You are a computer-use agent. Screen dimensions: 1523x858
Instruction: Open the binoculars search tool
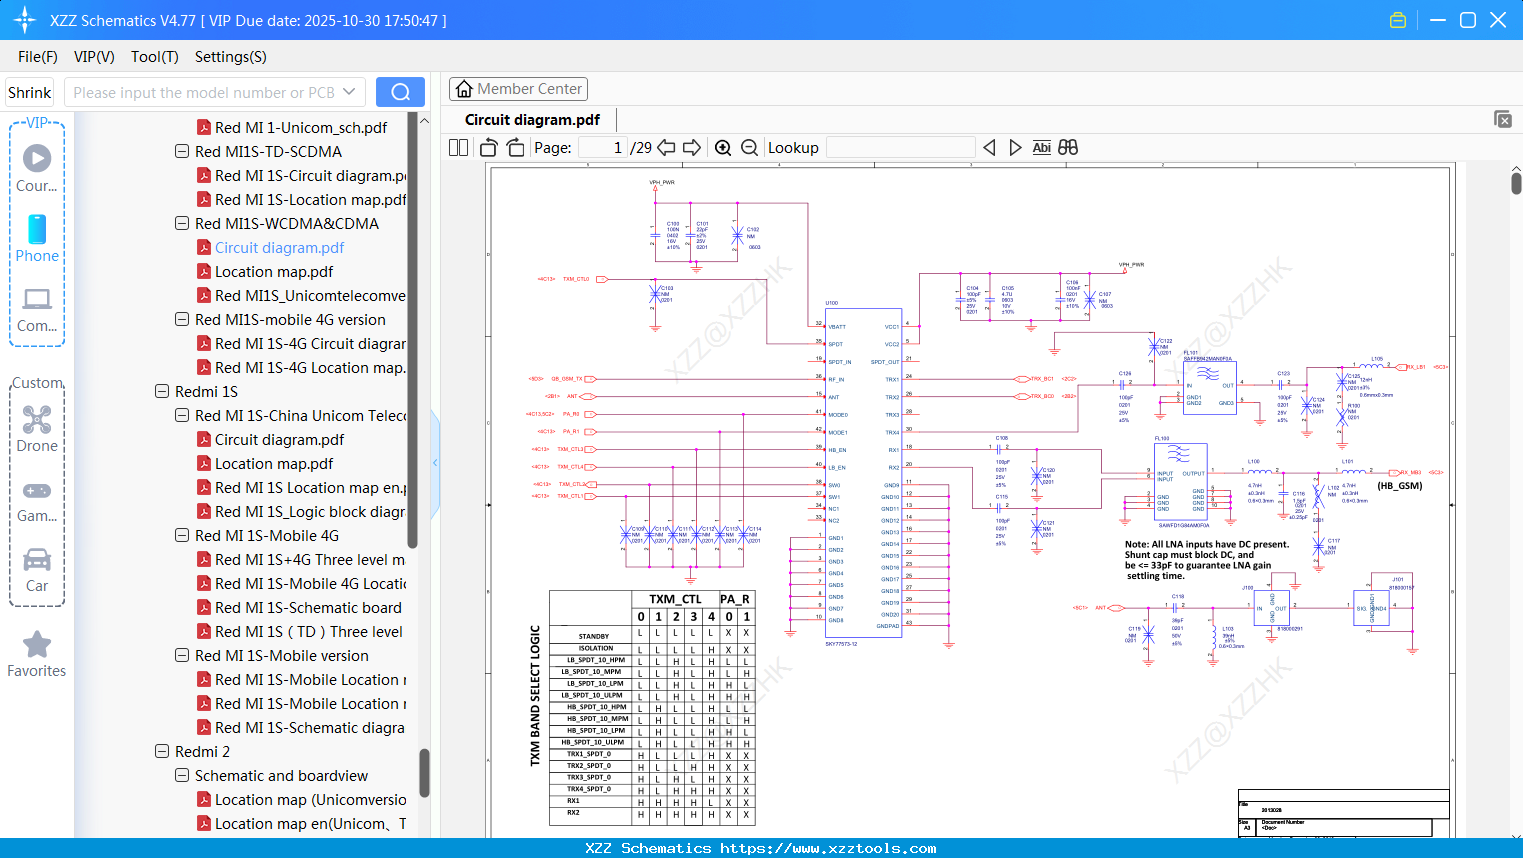(1068, 147)
